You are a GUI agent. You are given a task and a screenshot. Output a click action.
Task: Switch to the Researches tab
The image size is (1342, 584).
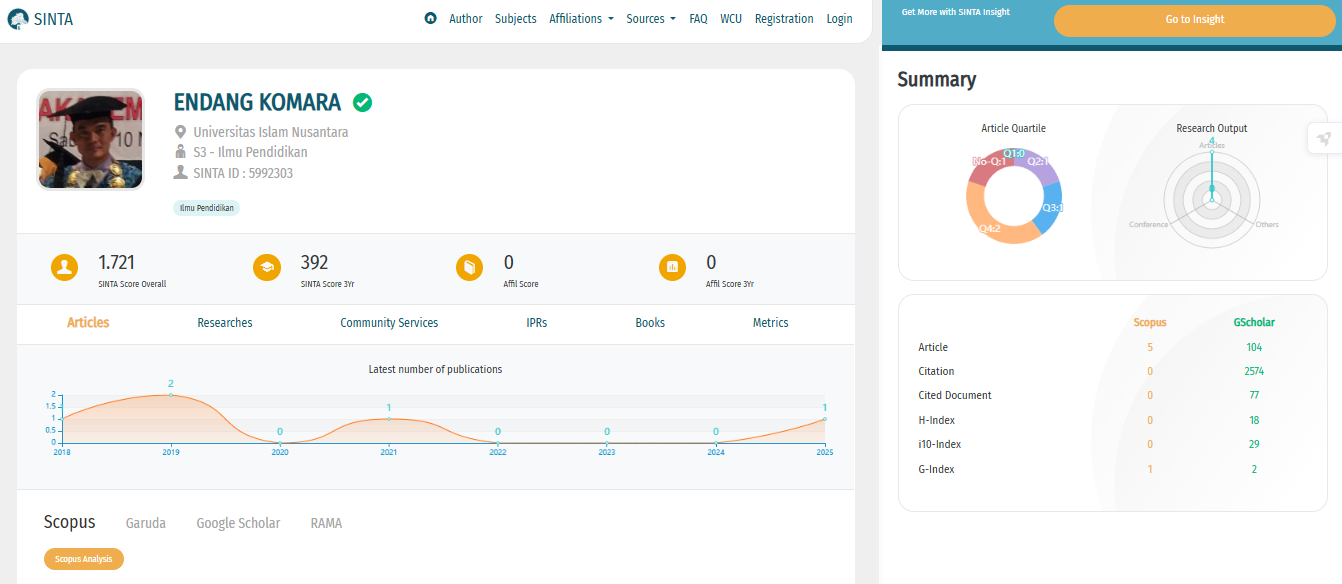click(x=225, y=323)
